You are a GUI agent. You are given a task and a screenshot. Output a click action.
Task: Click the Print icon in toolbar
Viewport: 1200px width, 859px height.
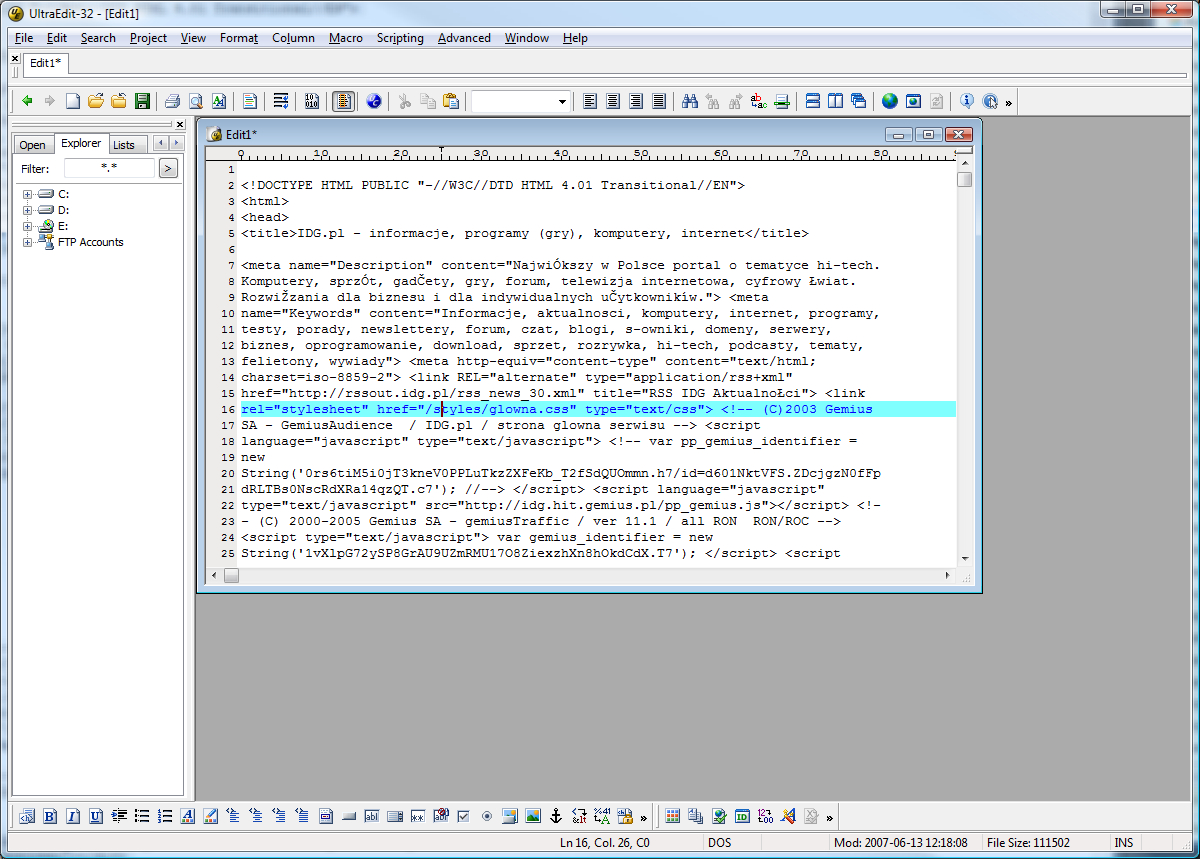172,101
